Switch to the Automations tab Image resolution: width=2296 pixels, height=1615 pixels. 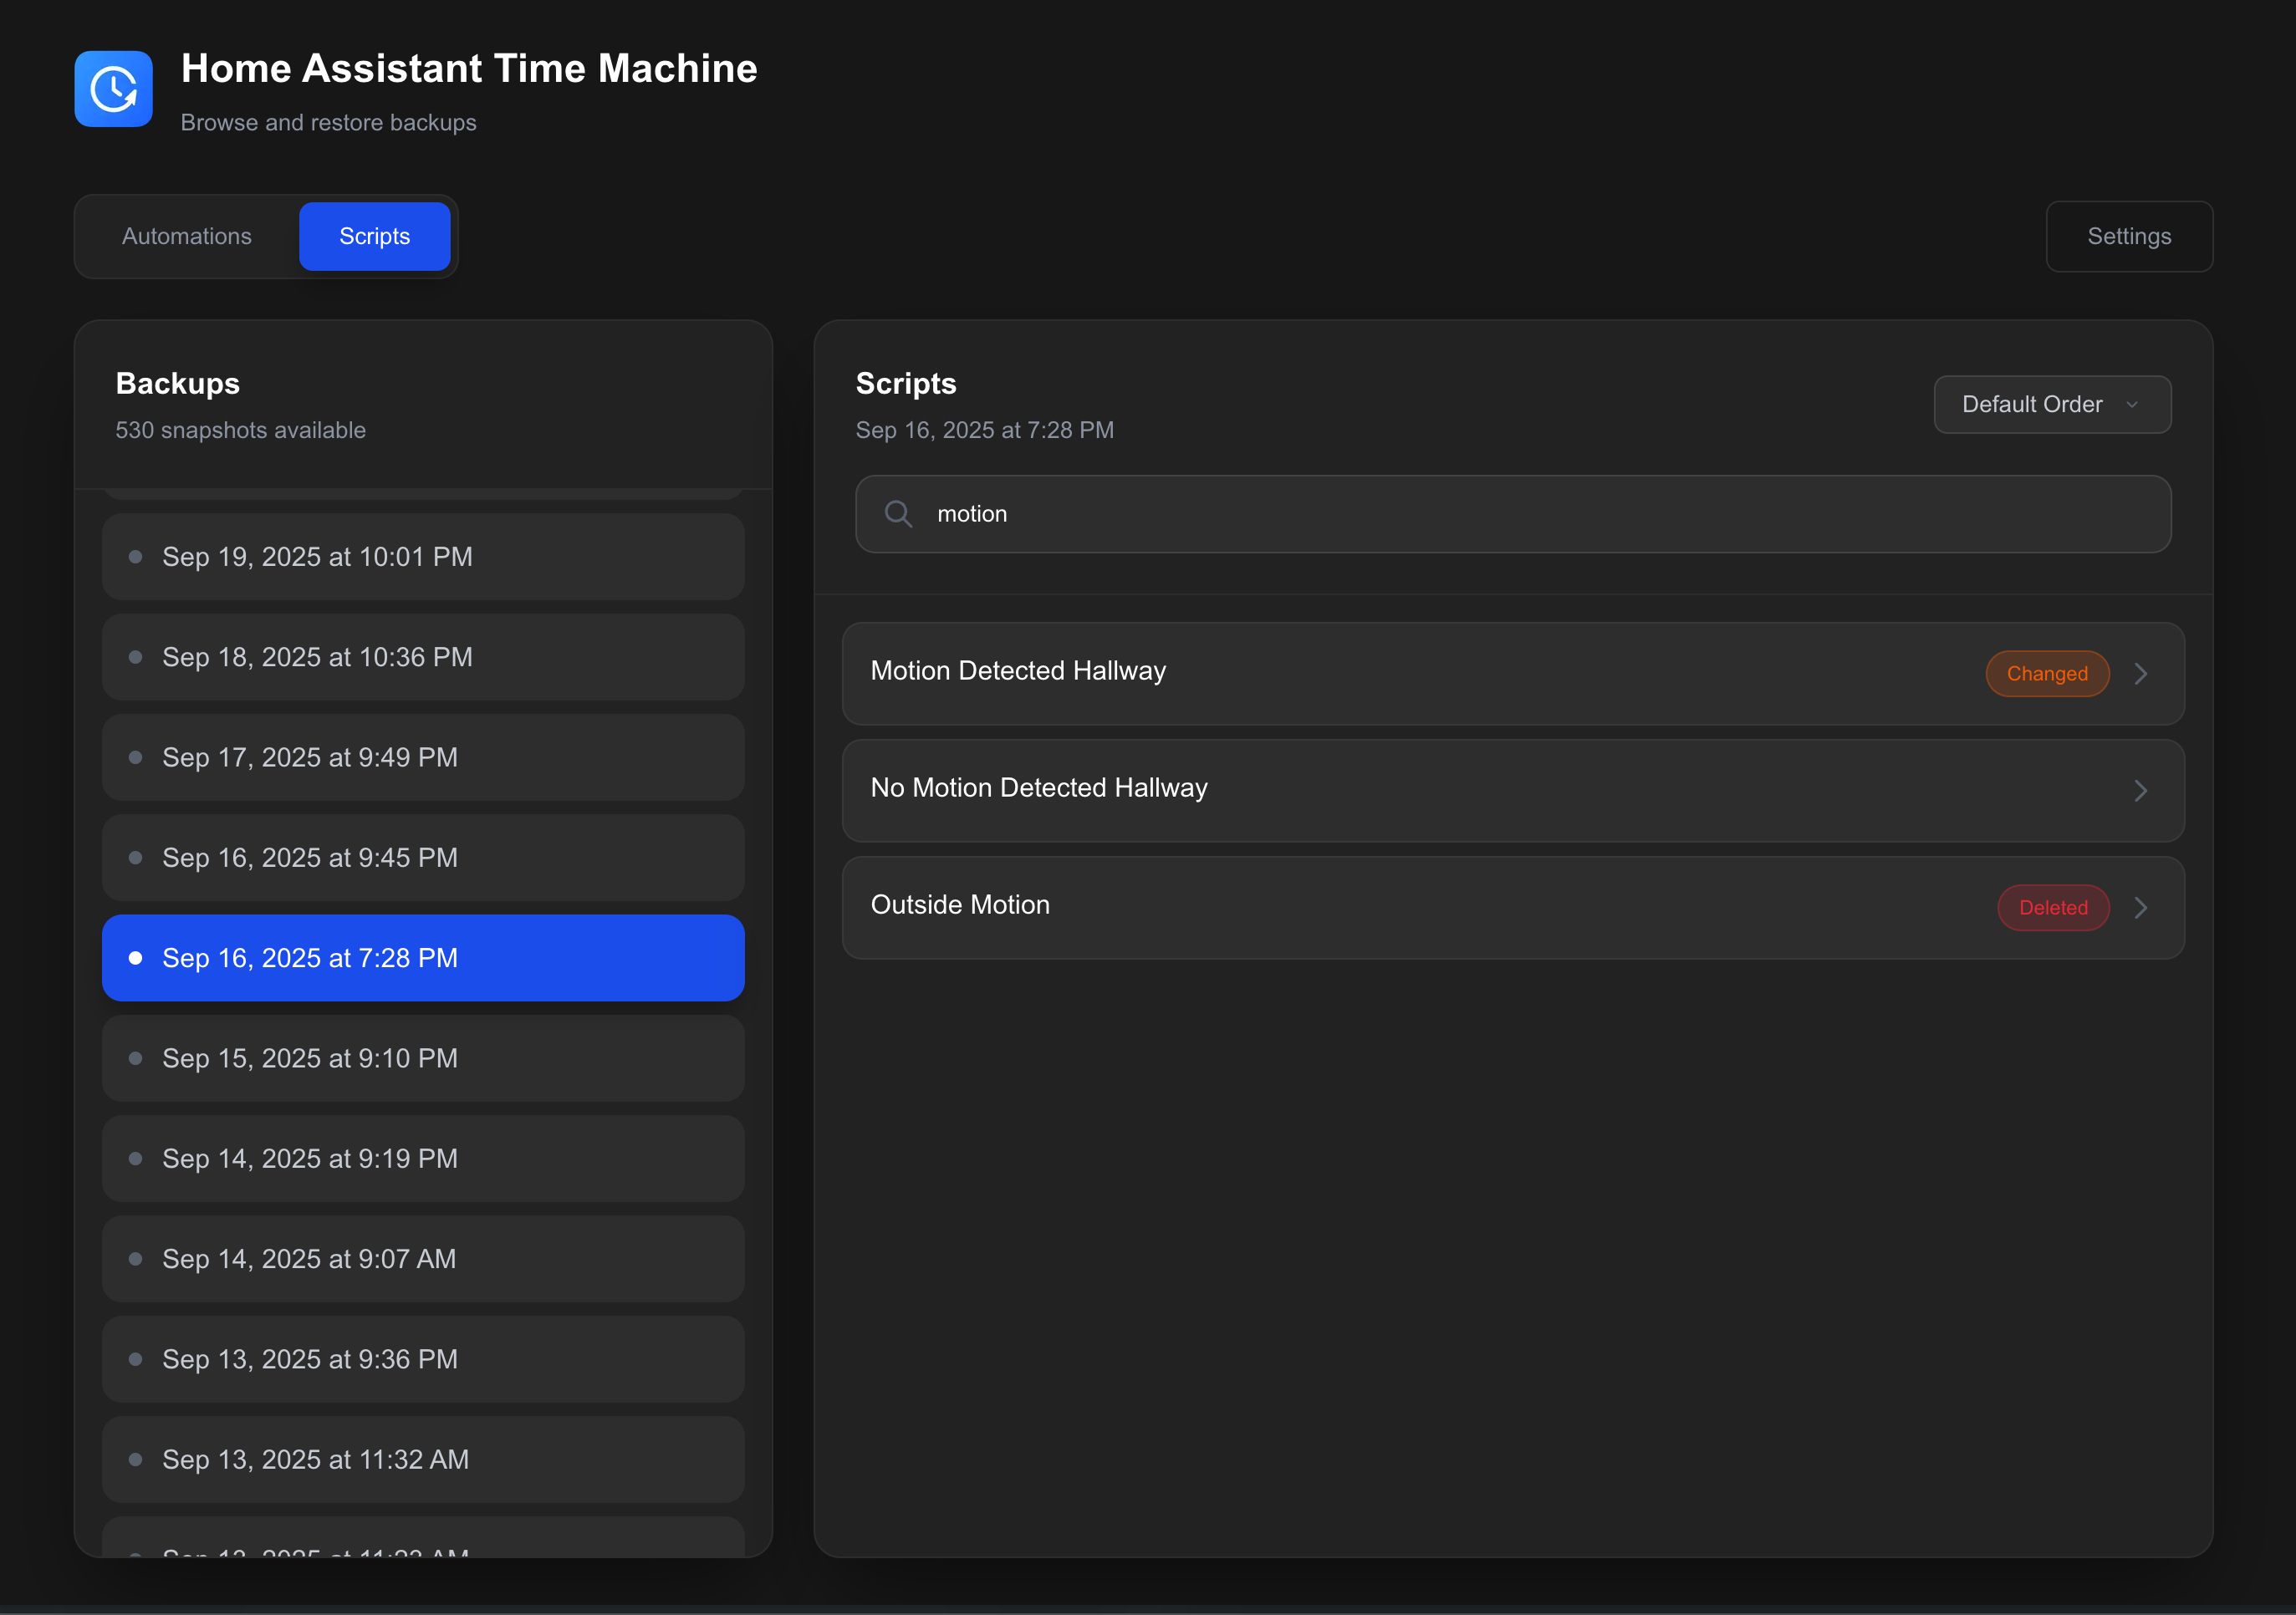(x=187, y=236)
